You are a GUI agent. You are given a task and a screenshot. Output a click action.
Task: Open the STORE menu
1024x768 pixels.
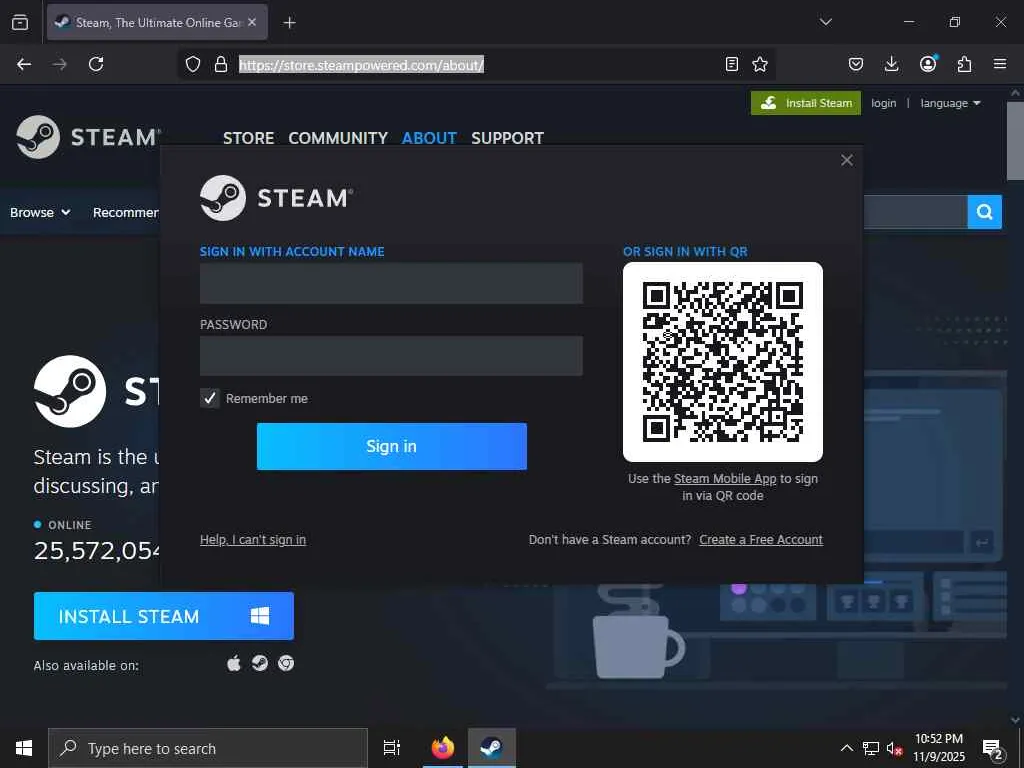[249, 138]
